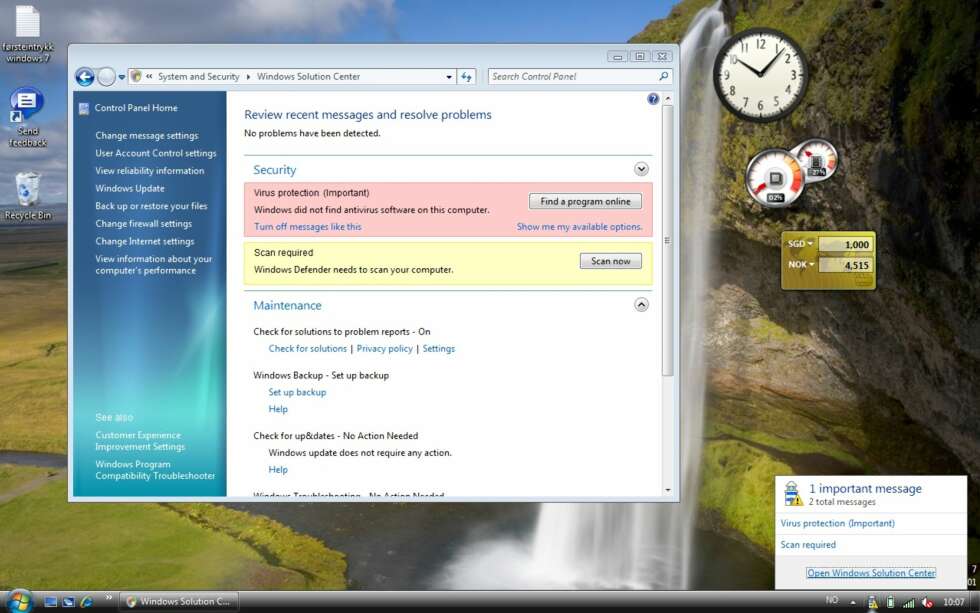
Task: Click the Start orb button
Action: [19, 601]
